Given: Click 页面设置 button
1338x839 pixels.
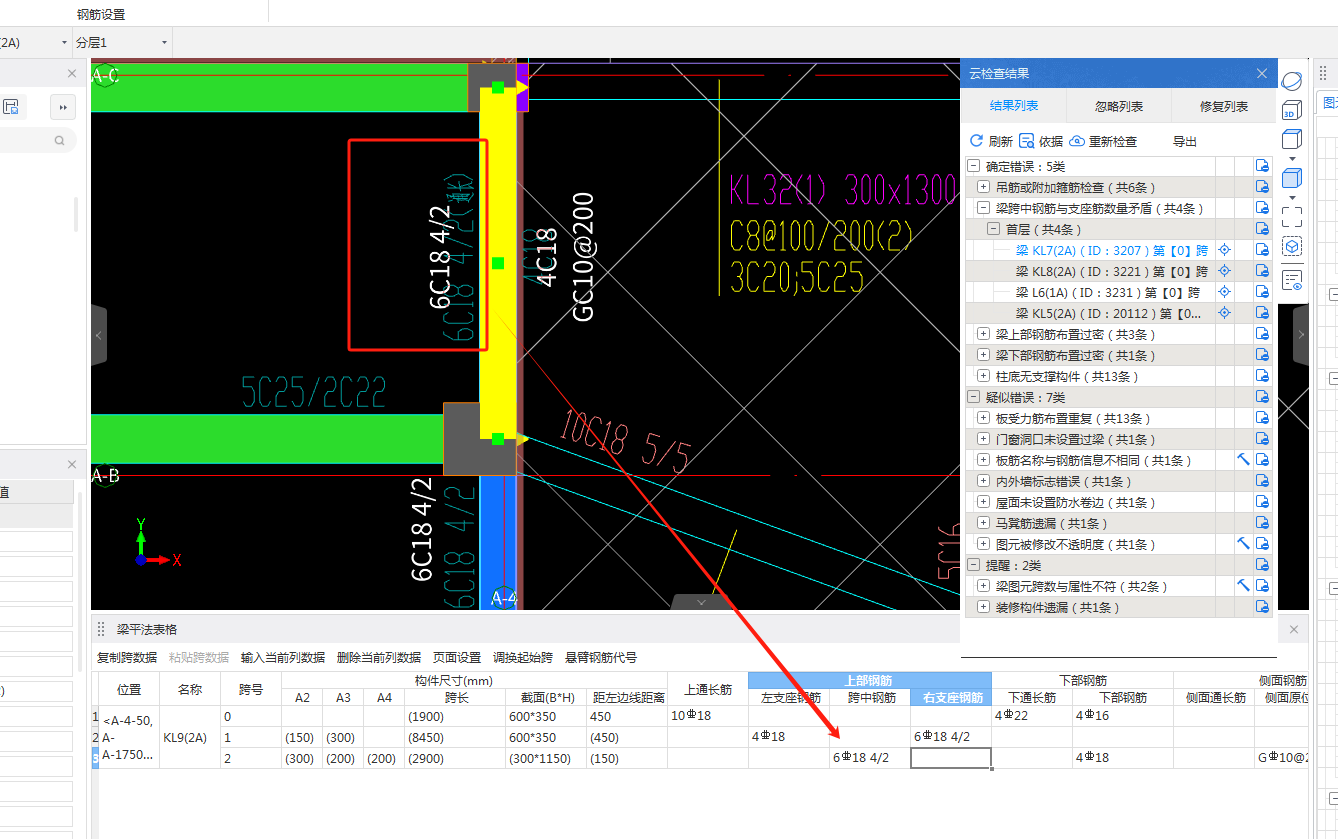Looking at the screenshot, I should pyautogui.click(x=457, y=658).
